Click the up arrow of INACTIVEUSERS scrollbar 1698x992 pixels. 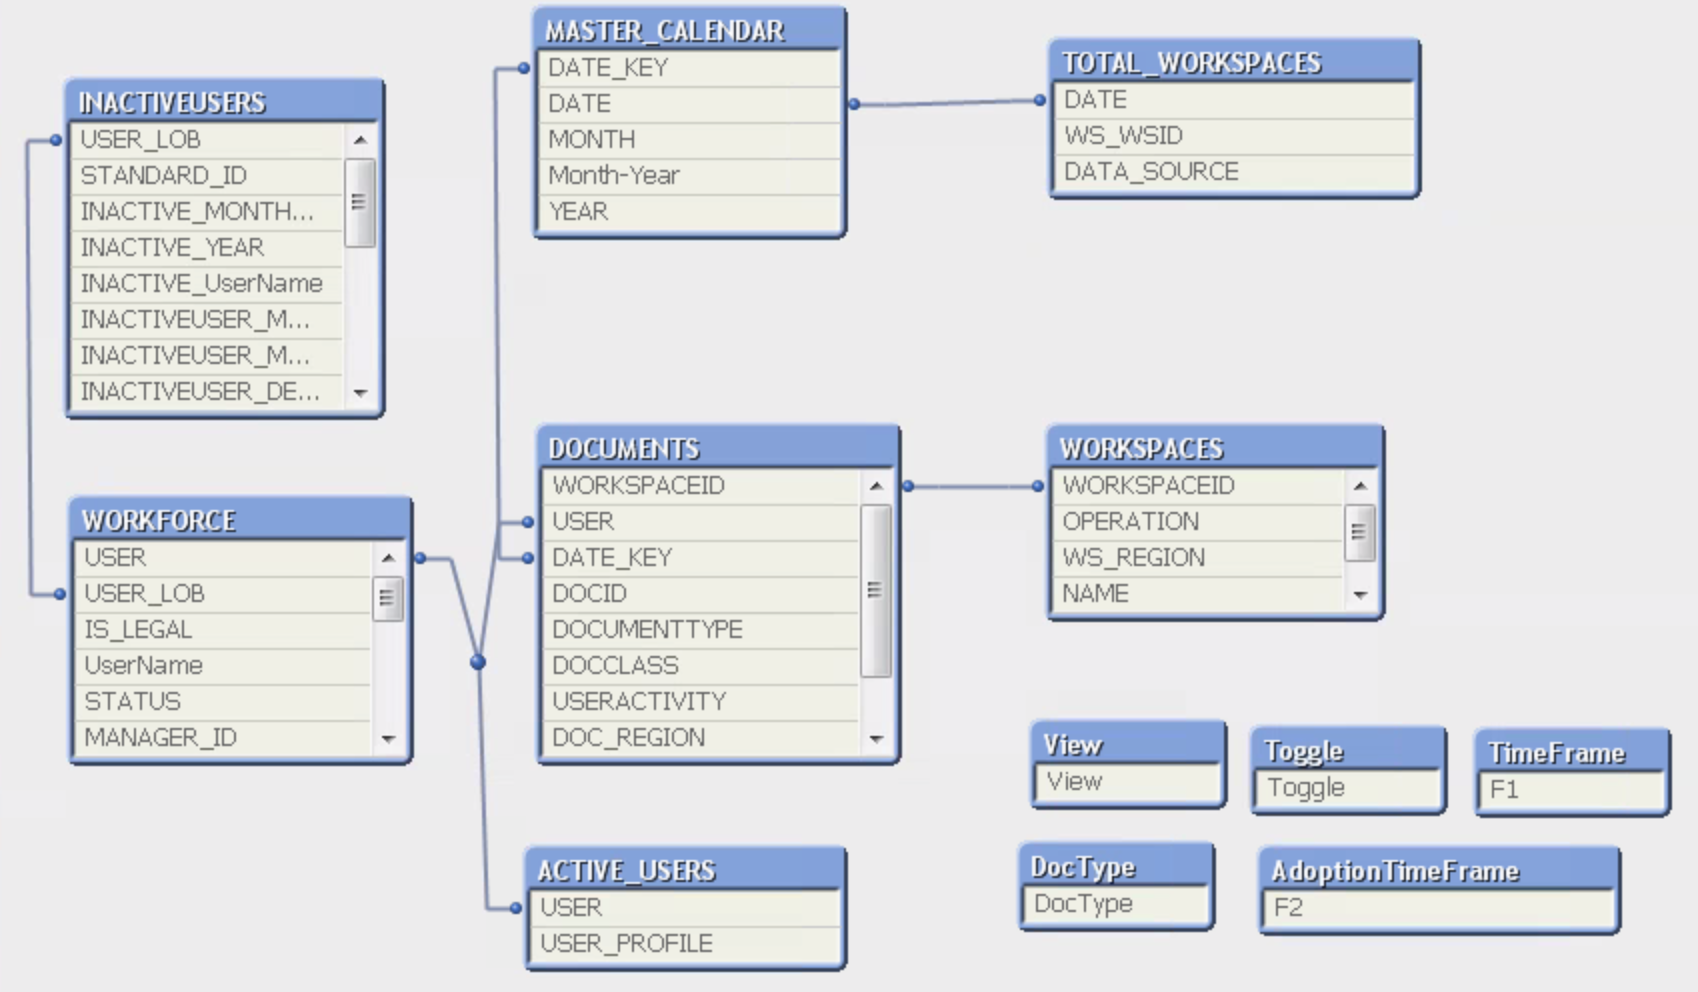pyautogui.click(x=360, y=140)
